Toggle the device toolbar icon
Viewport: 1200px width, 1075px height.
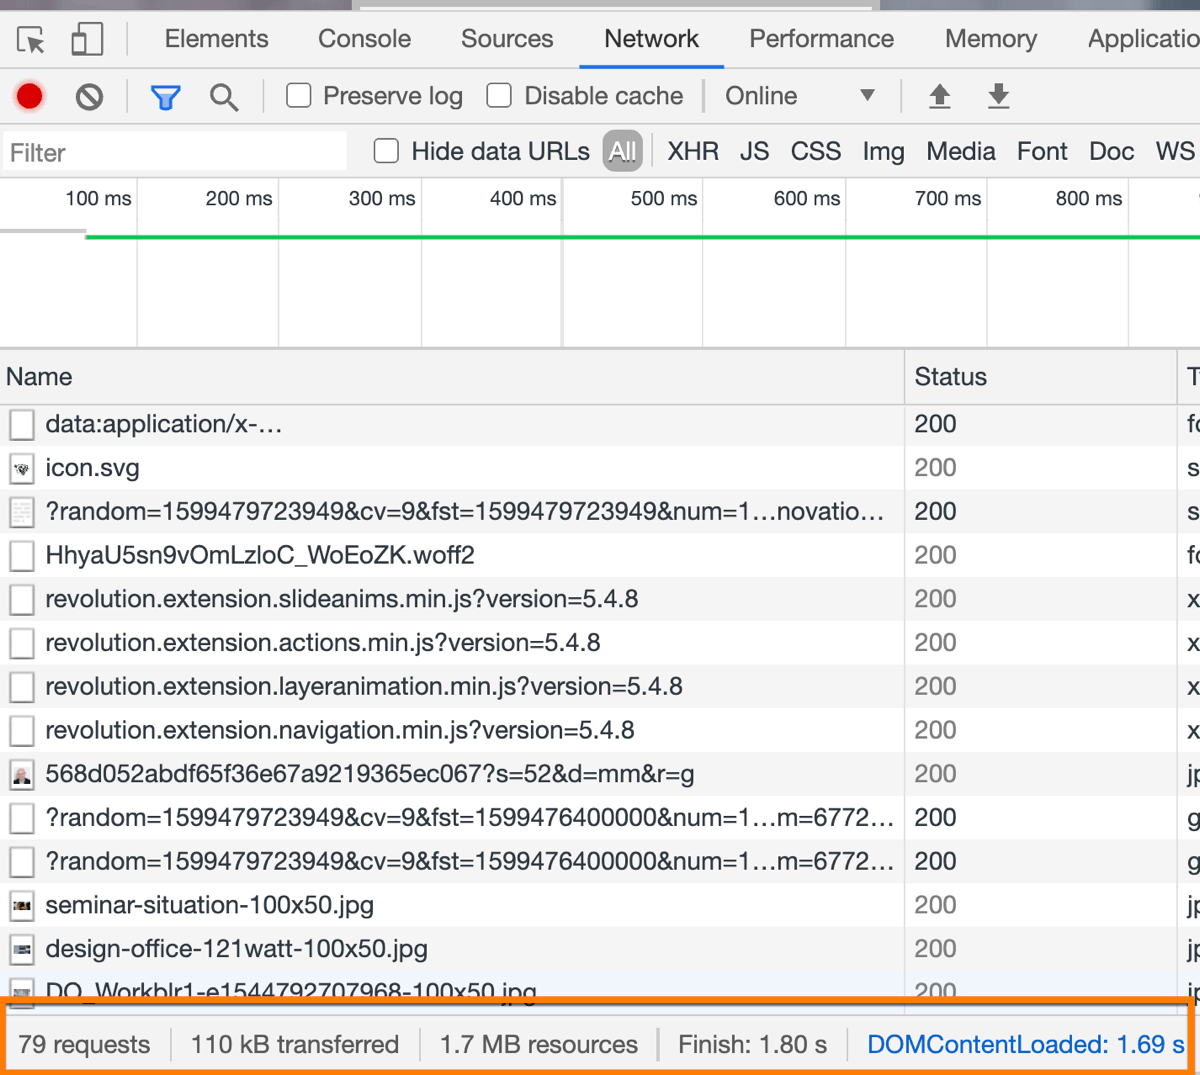pos(86,39)
